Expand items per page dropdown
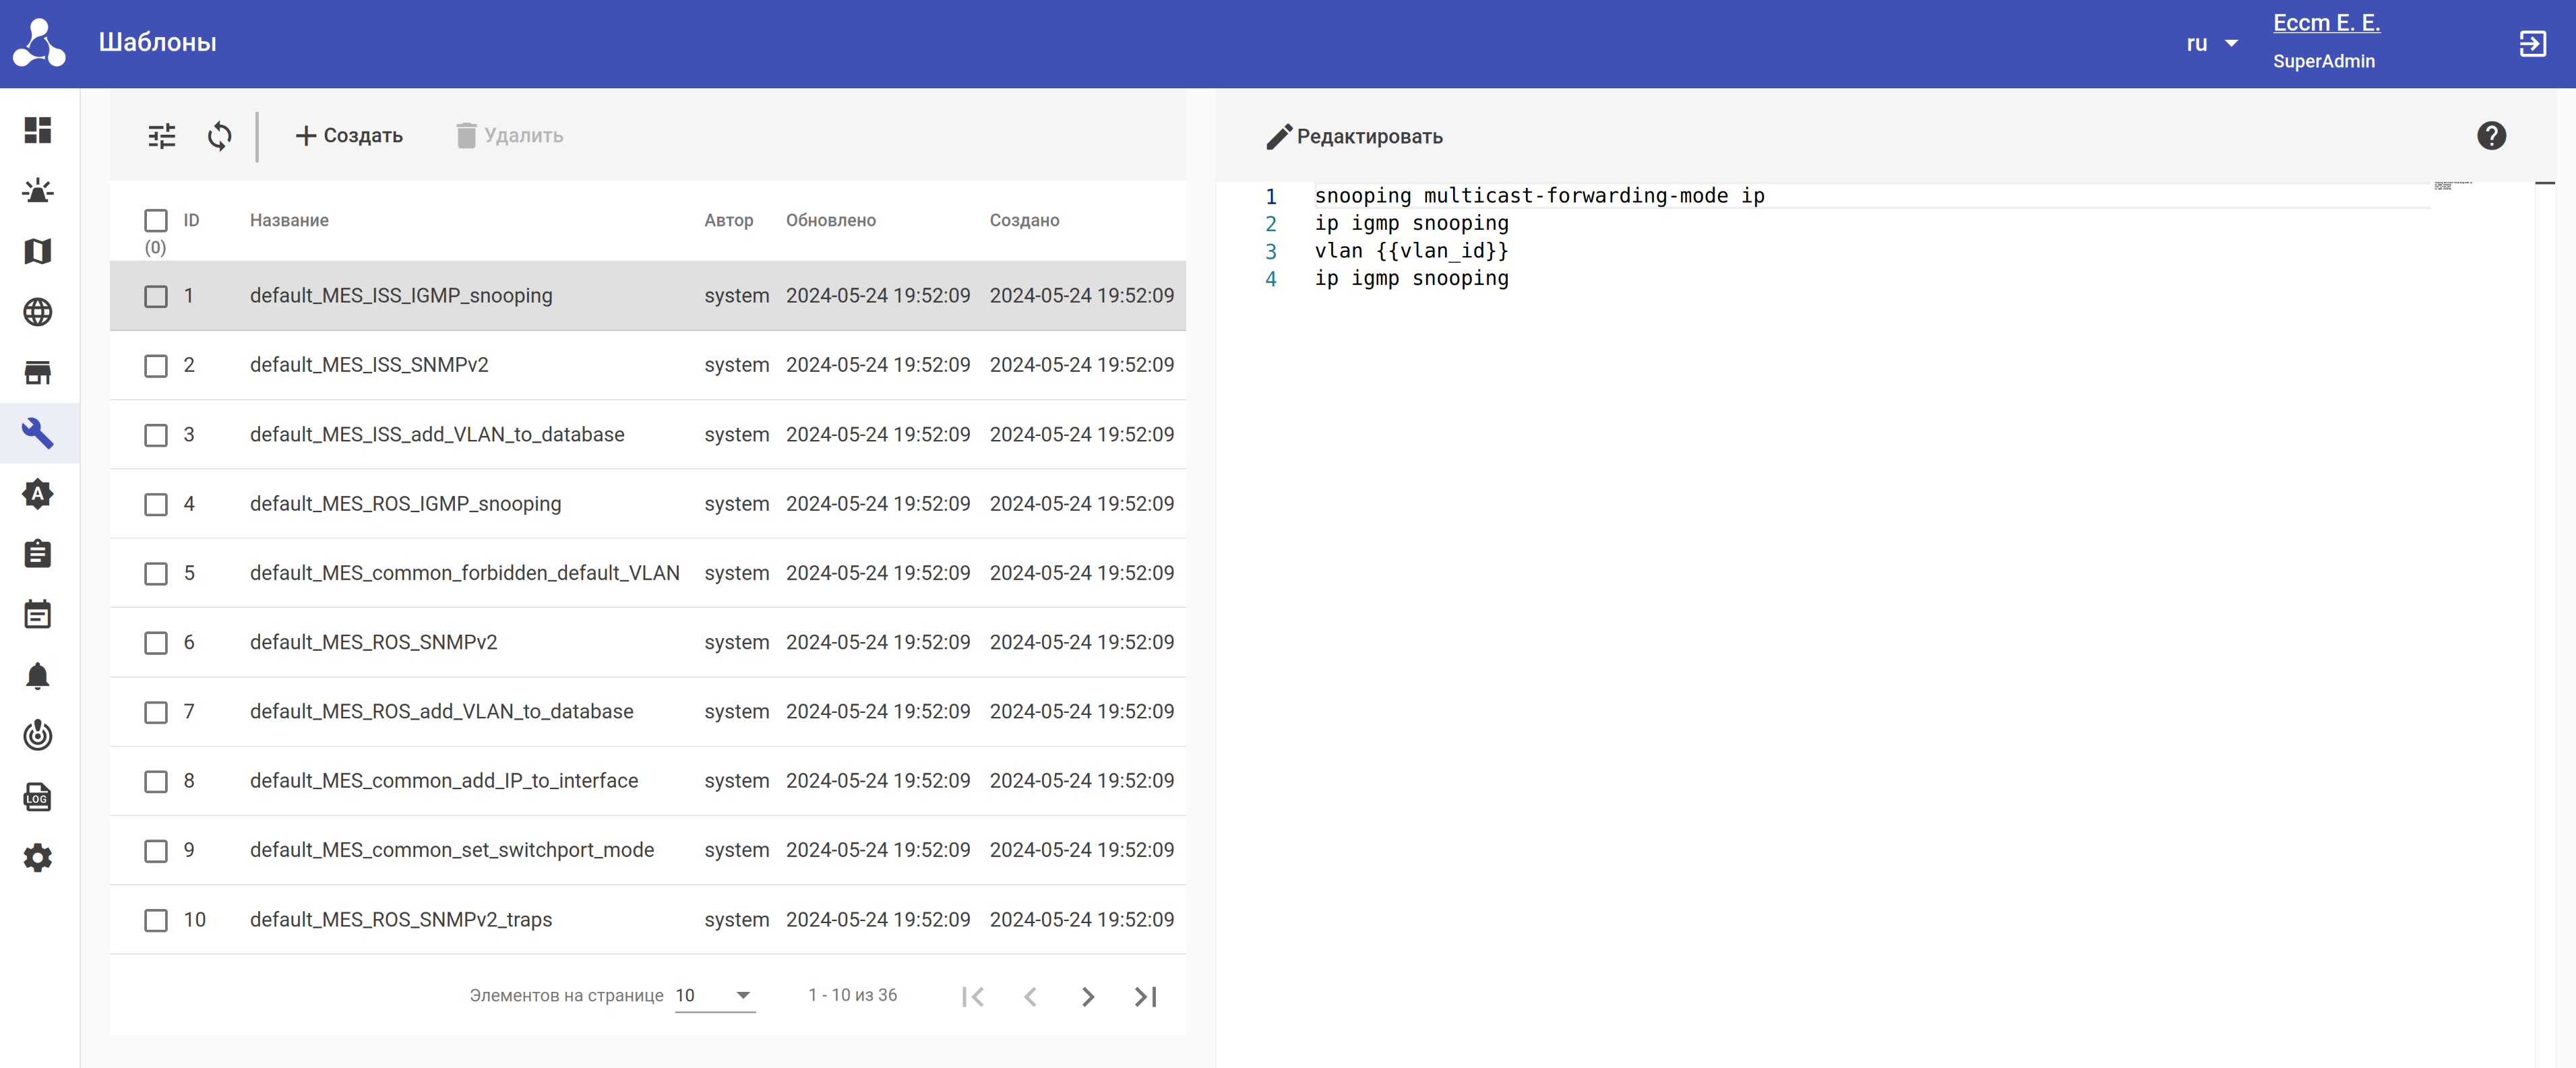Viewport: 2576px width, 1068px height. tap(714, 995)
